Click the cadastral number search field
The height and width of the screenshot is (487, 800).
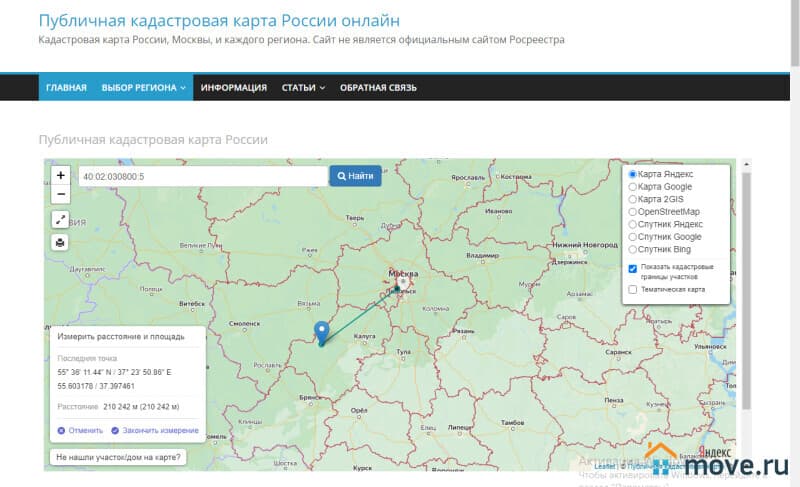202,176
